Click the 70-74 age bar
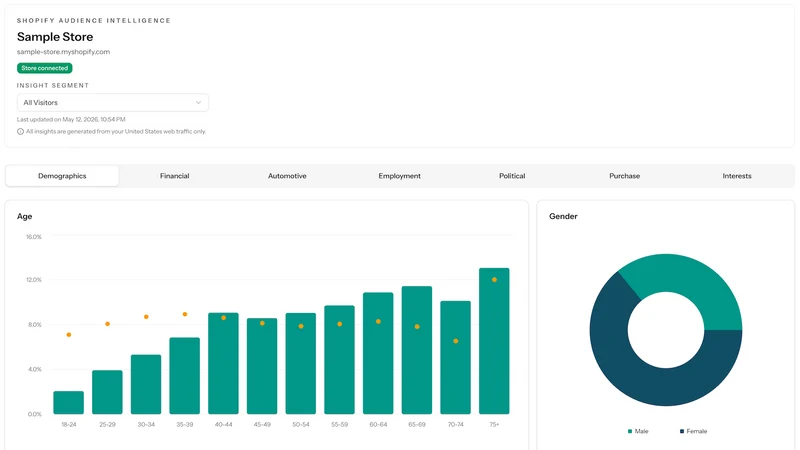800x450 pixels. pos(456,357)
